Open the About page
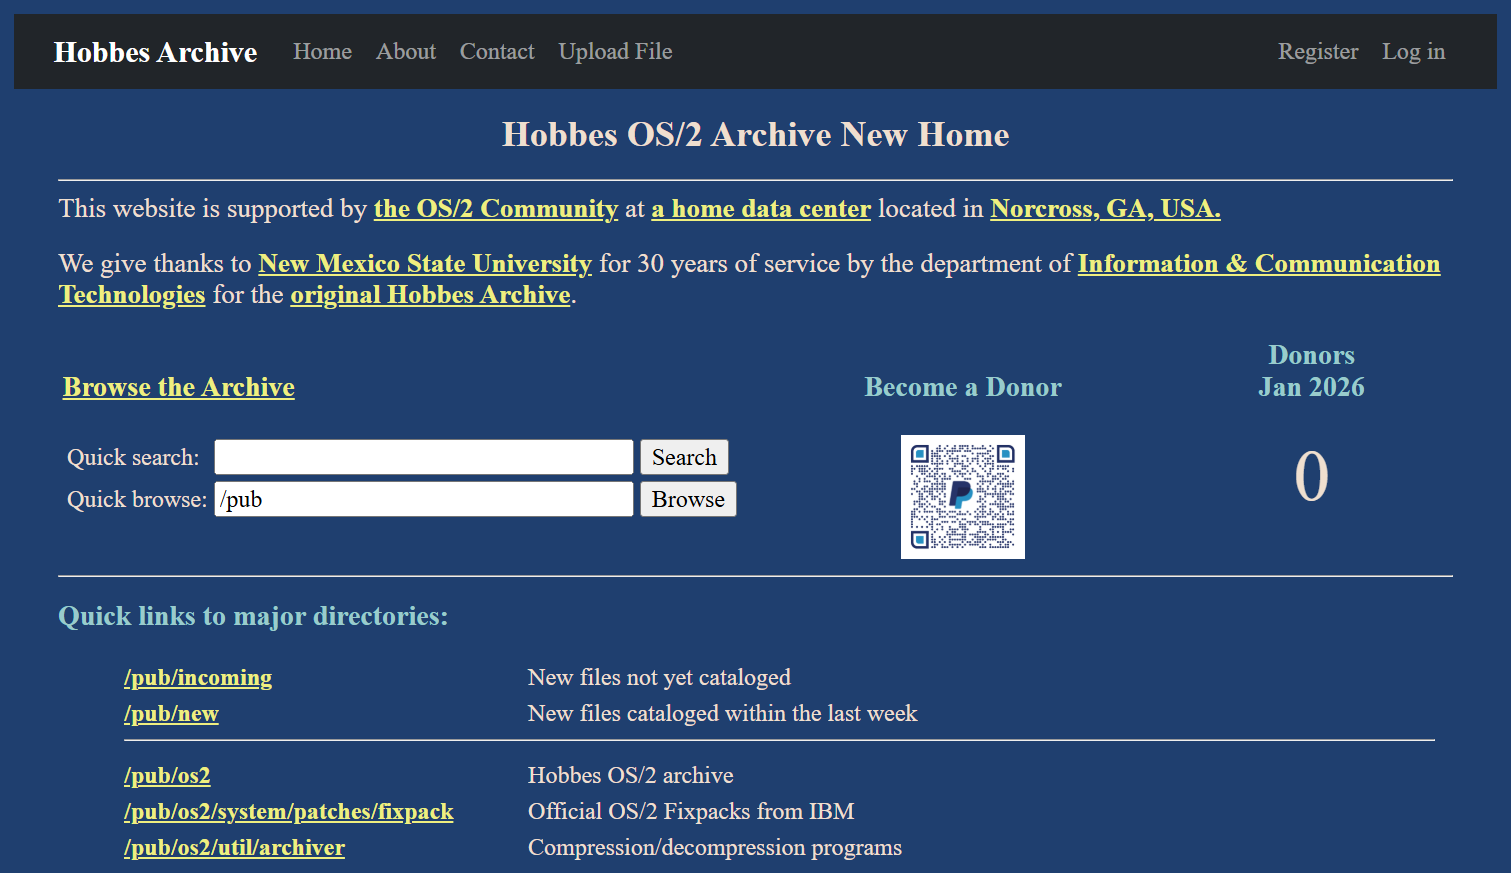Screen dimensions: 1511x873 tap(405, 52)
